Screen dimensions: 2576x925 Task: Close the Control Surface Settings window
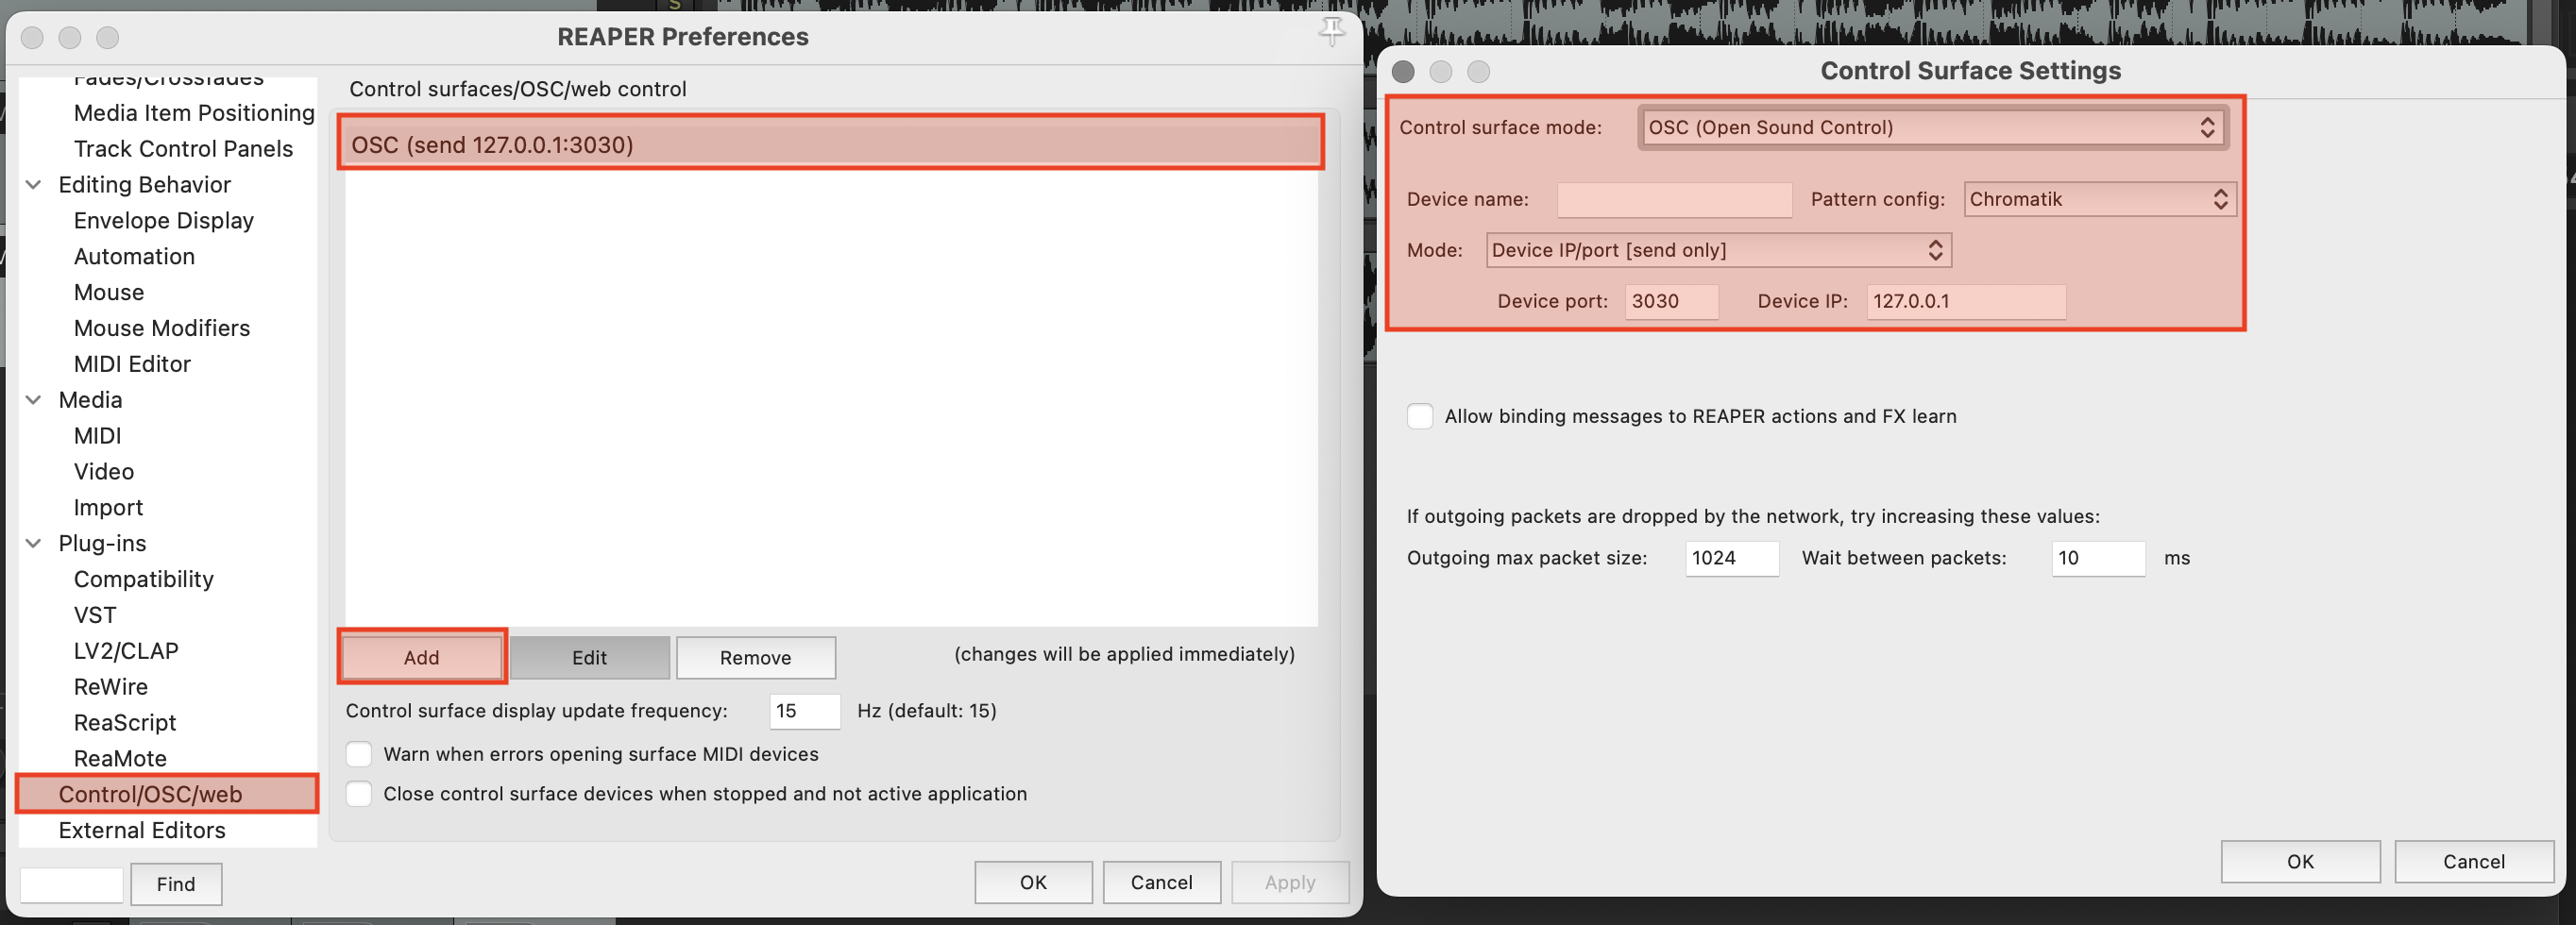tap(1403, 72)
